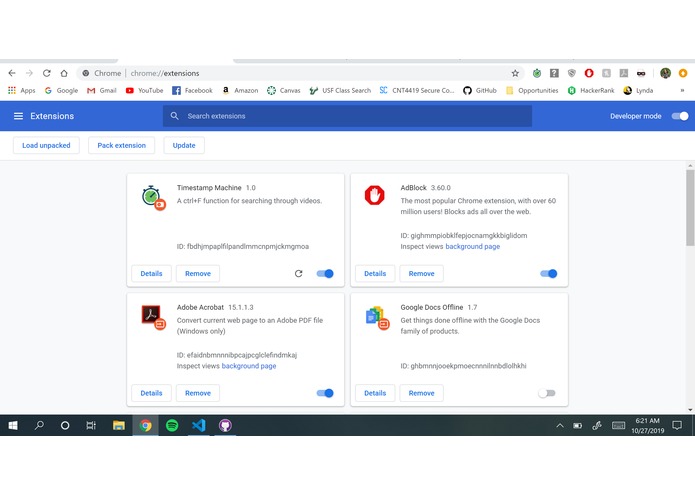Viewport: 695px width, 494px height.
Task: Open Cortana circle on the taskbar
Action: 65,425
